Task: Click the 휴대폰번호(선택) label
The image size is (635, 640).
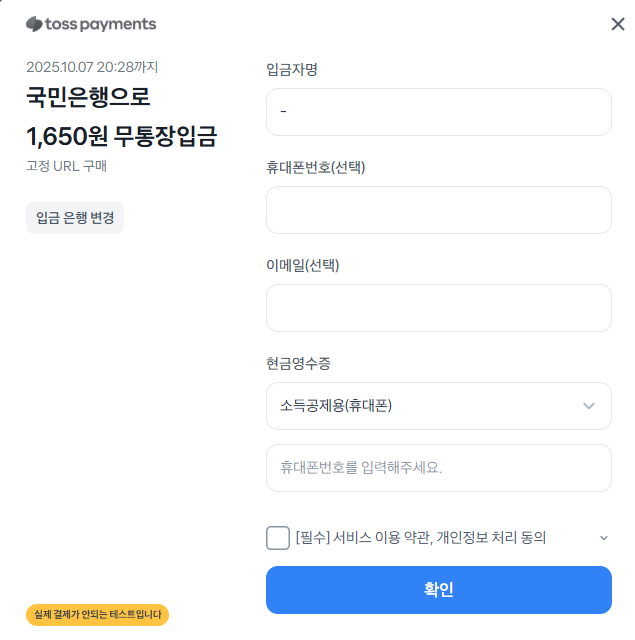Action: pyautogui.click(x=316, y=167)
